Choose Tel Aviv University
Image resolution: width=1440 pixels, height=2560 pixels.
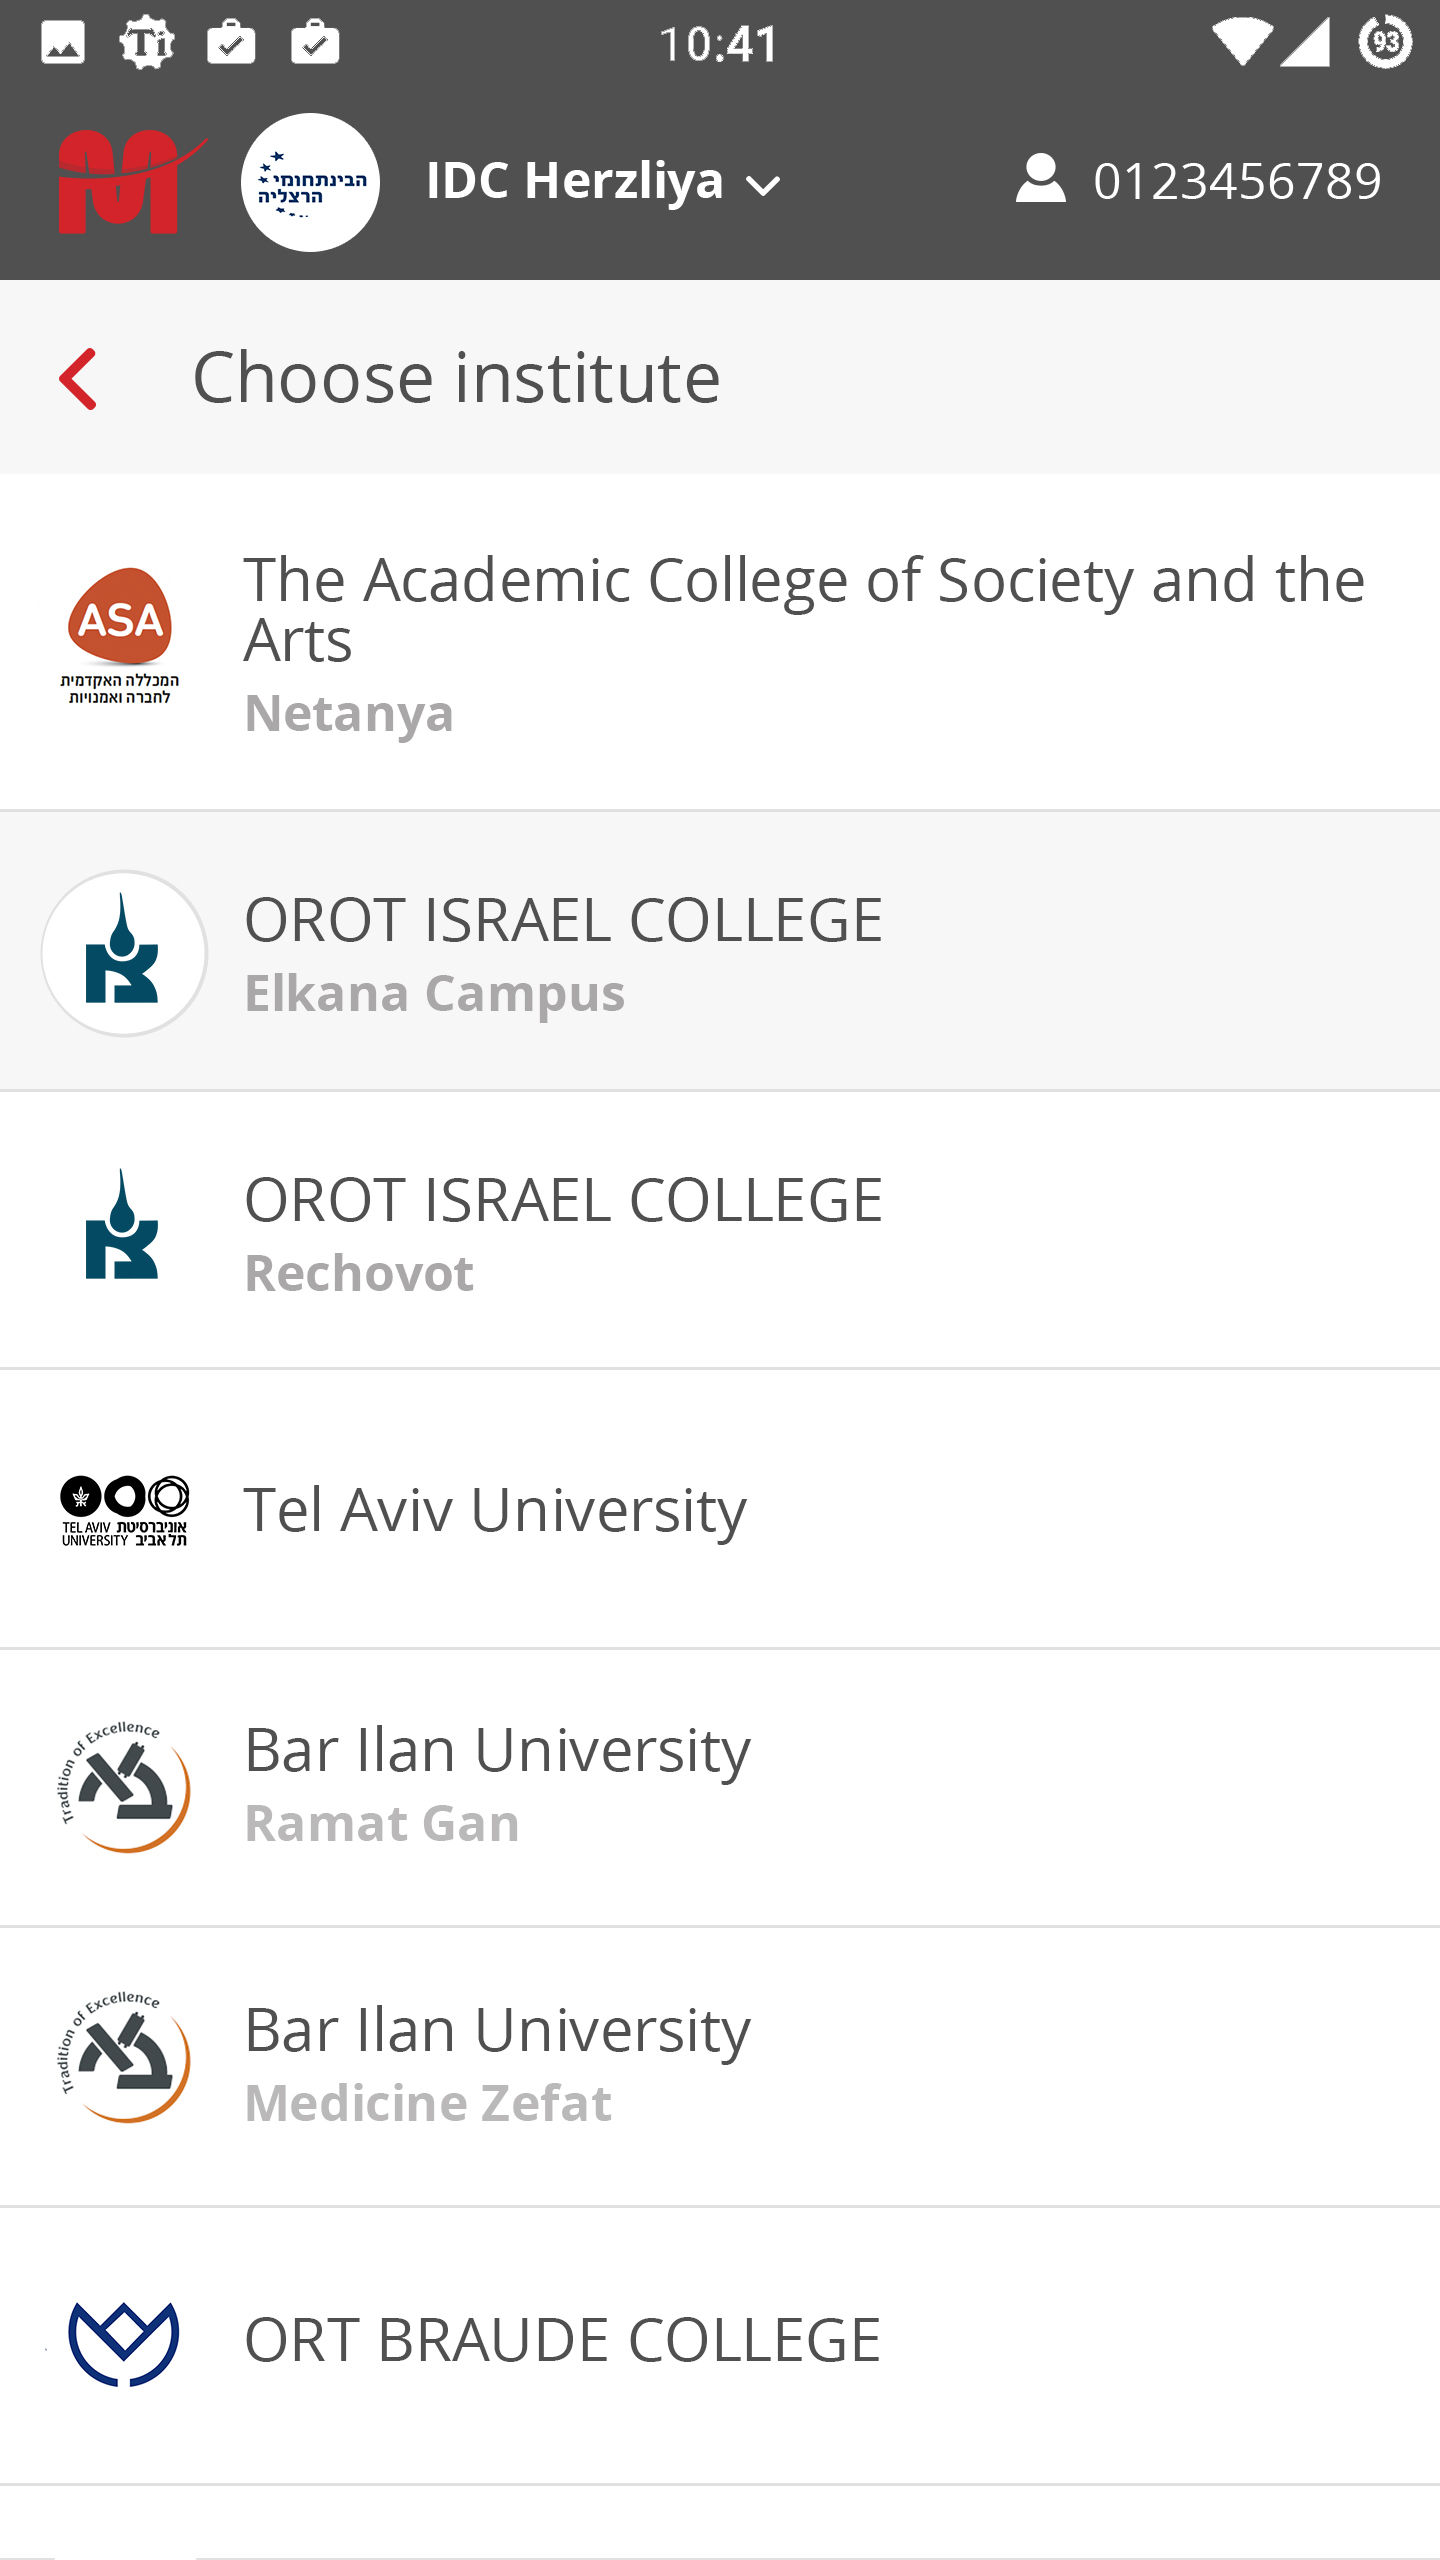coord(720,1510)
